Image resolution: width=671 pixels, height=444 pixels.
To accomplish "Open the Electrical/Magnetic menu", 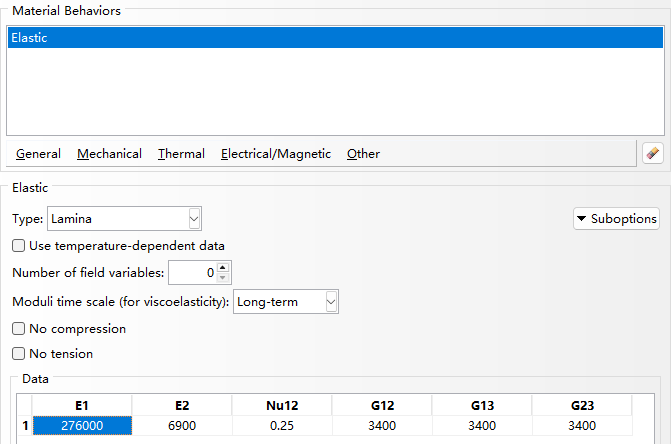I will [276, 154].
